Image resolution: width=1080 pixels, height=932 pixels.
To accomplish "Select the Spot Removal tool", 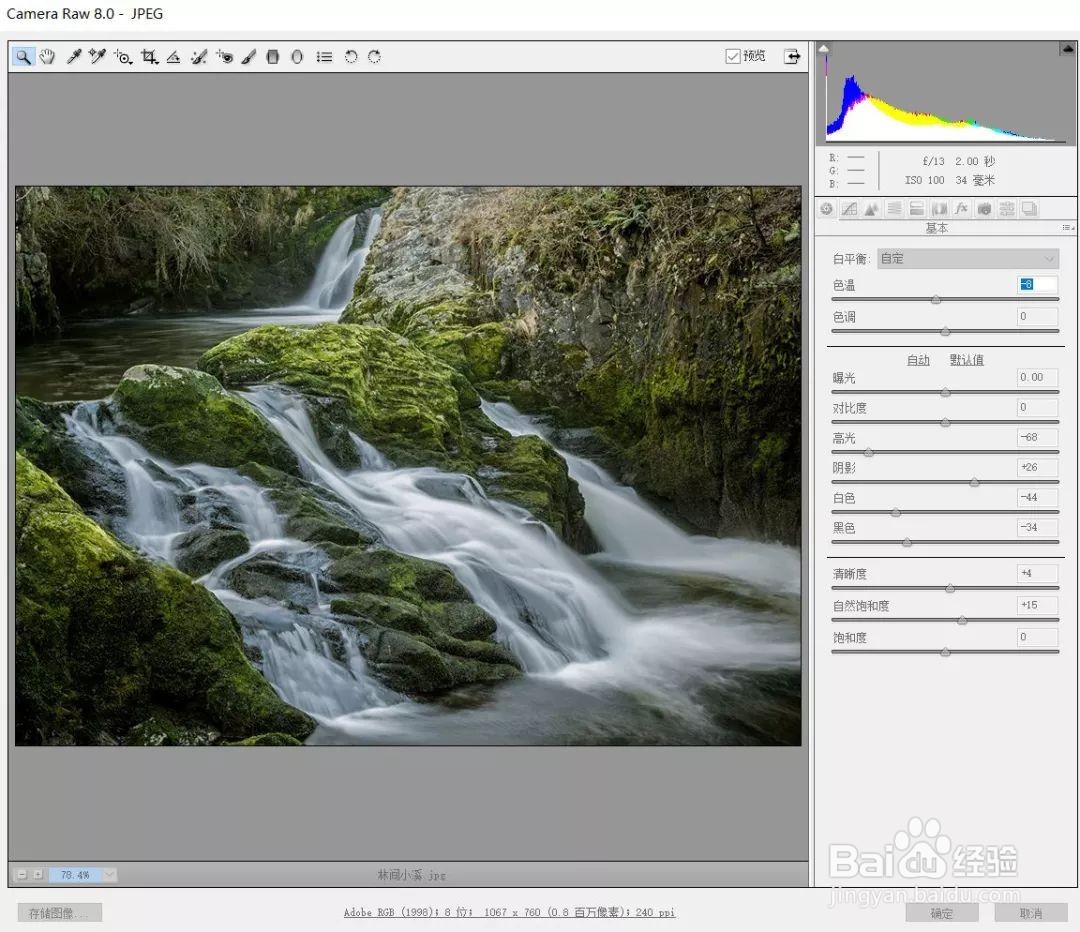I will (x=198, y=56).
